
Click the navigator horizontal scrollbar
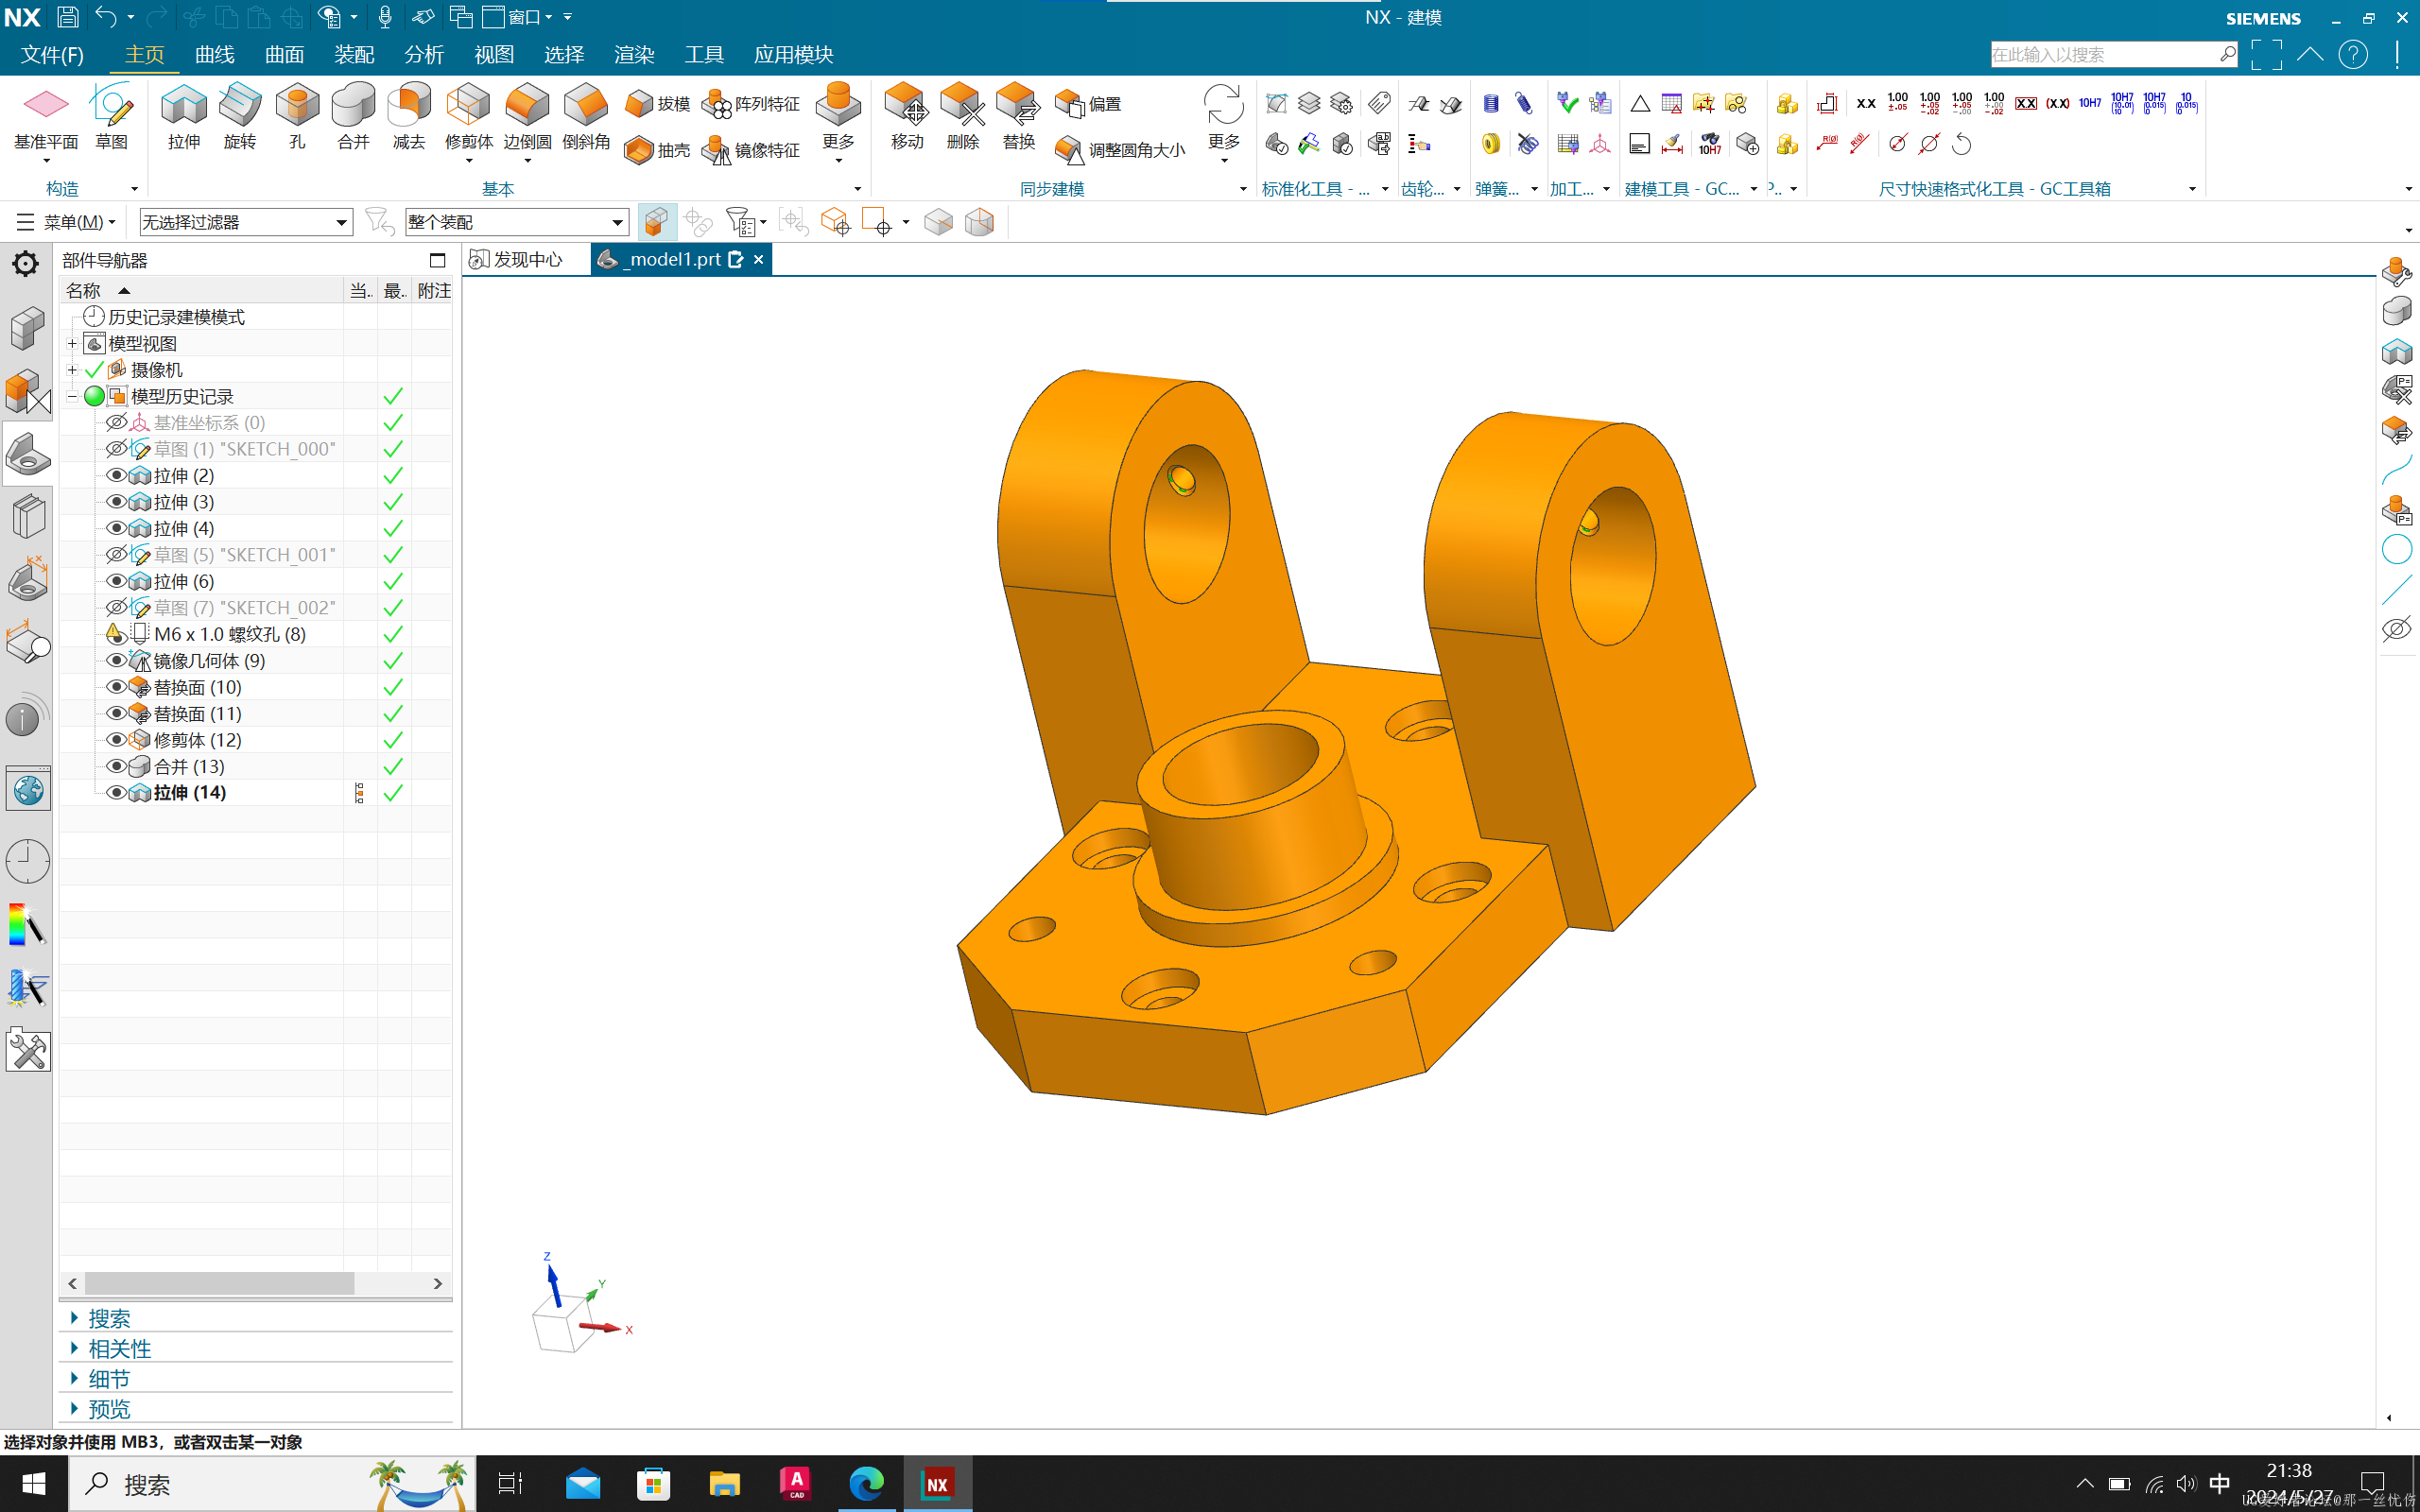click(219, 1283)
